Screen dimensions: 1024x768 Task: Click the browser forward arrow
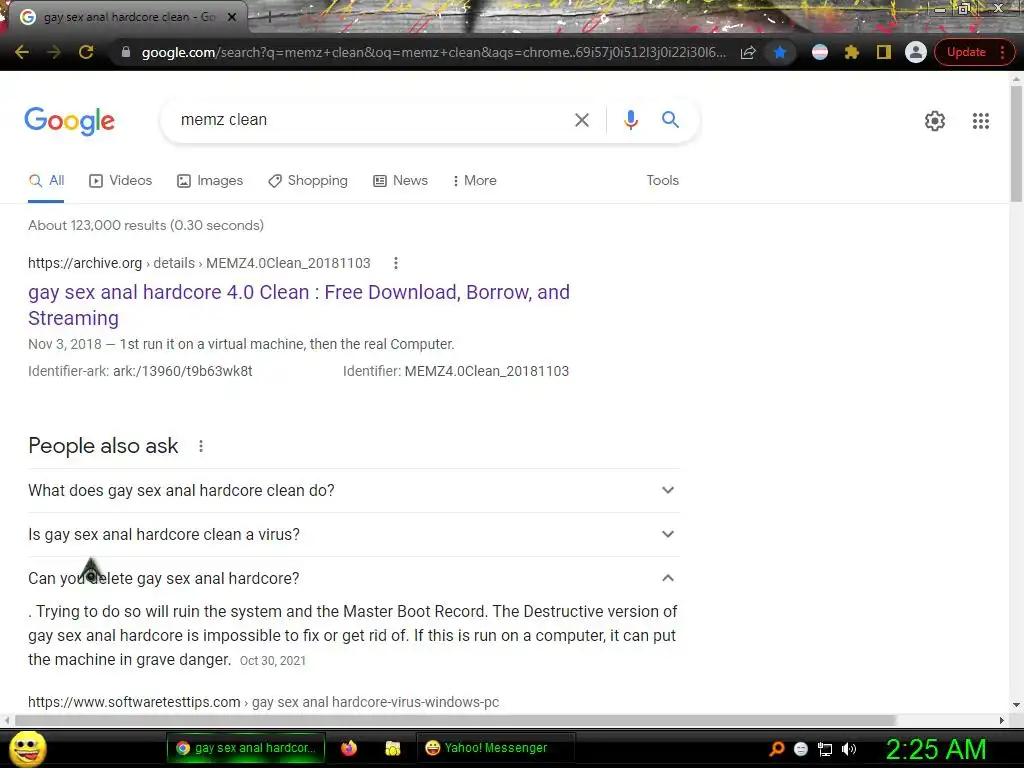[54, 52]
